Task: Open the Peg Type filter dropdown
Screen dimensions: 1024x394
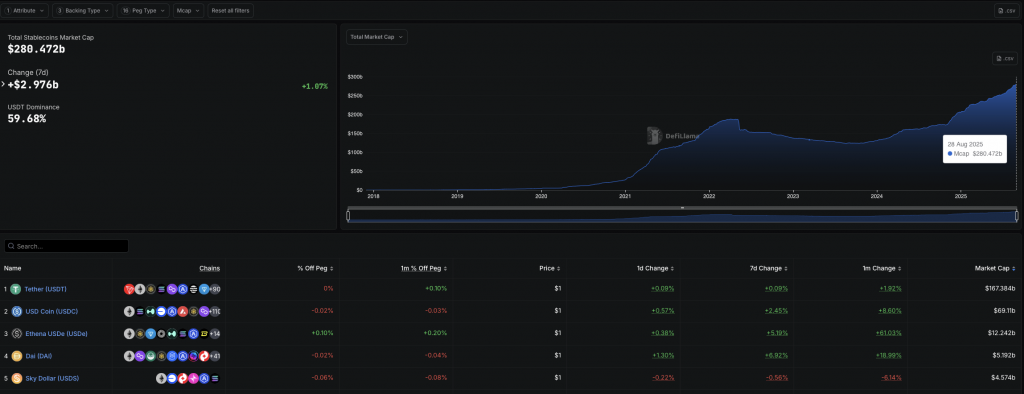Action: [x=144, y=10]
